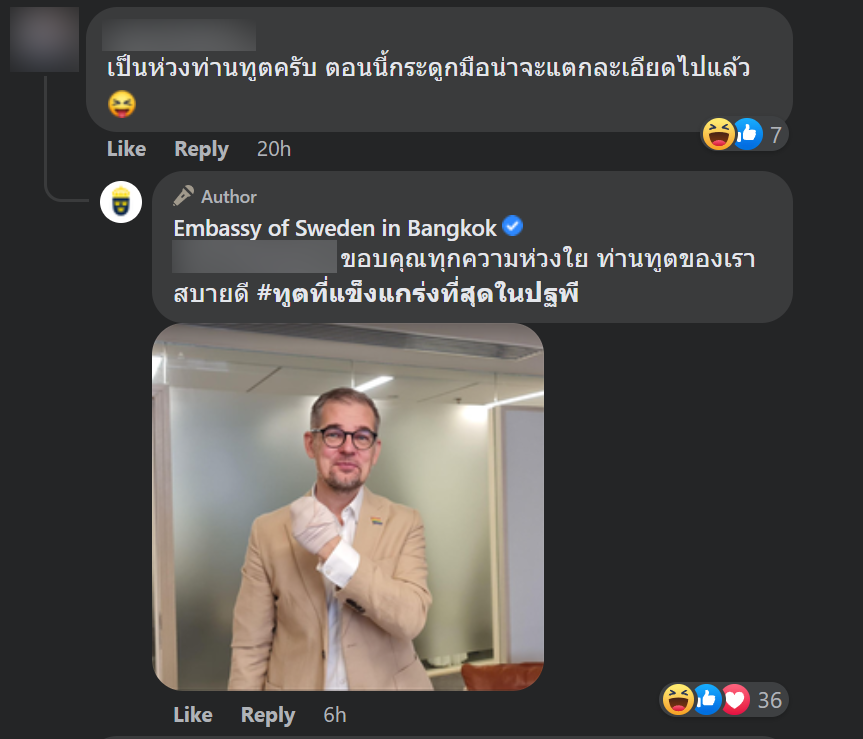Open the bold Thai hashtag link
The height and width of the screenshot is (739, 863).
[x=418, y=293]
